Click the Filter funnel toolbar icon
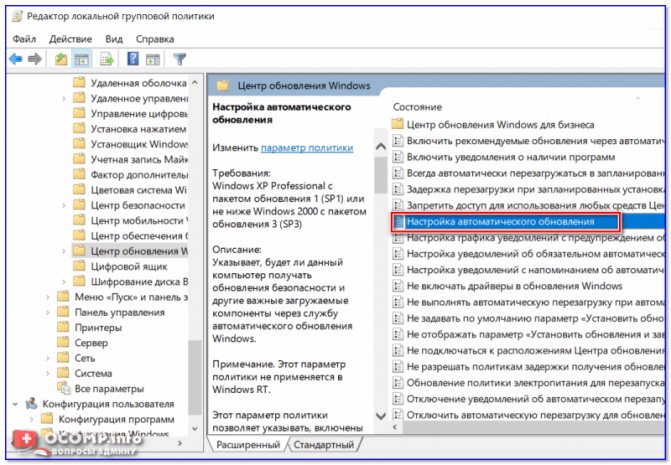The image size is (671, 465). coord(179,59)
